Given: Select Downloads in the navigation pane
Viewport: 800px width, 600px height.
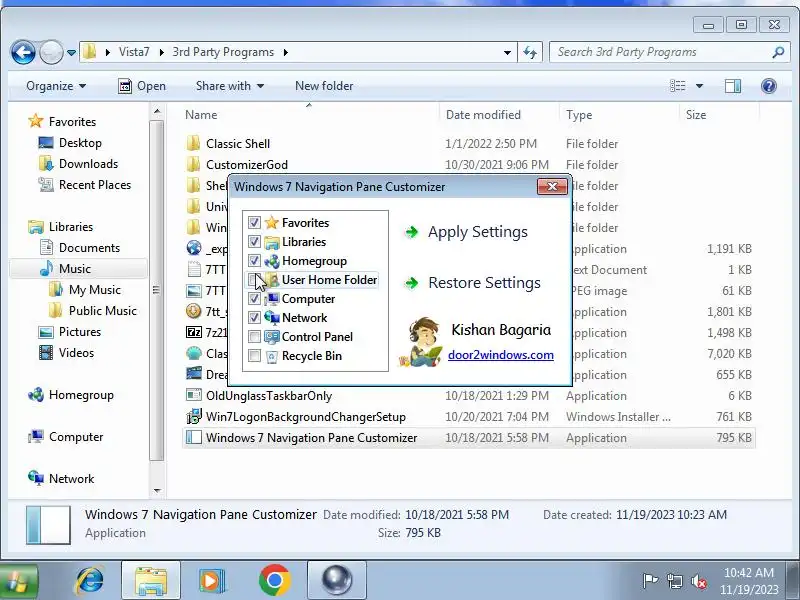Looking at the screenshot, I should pos(88,164).
